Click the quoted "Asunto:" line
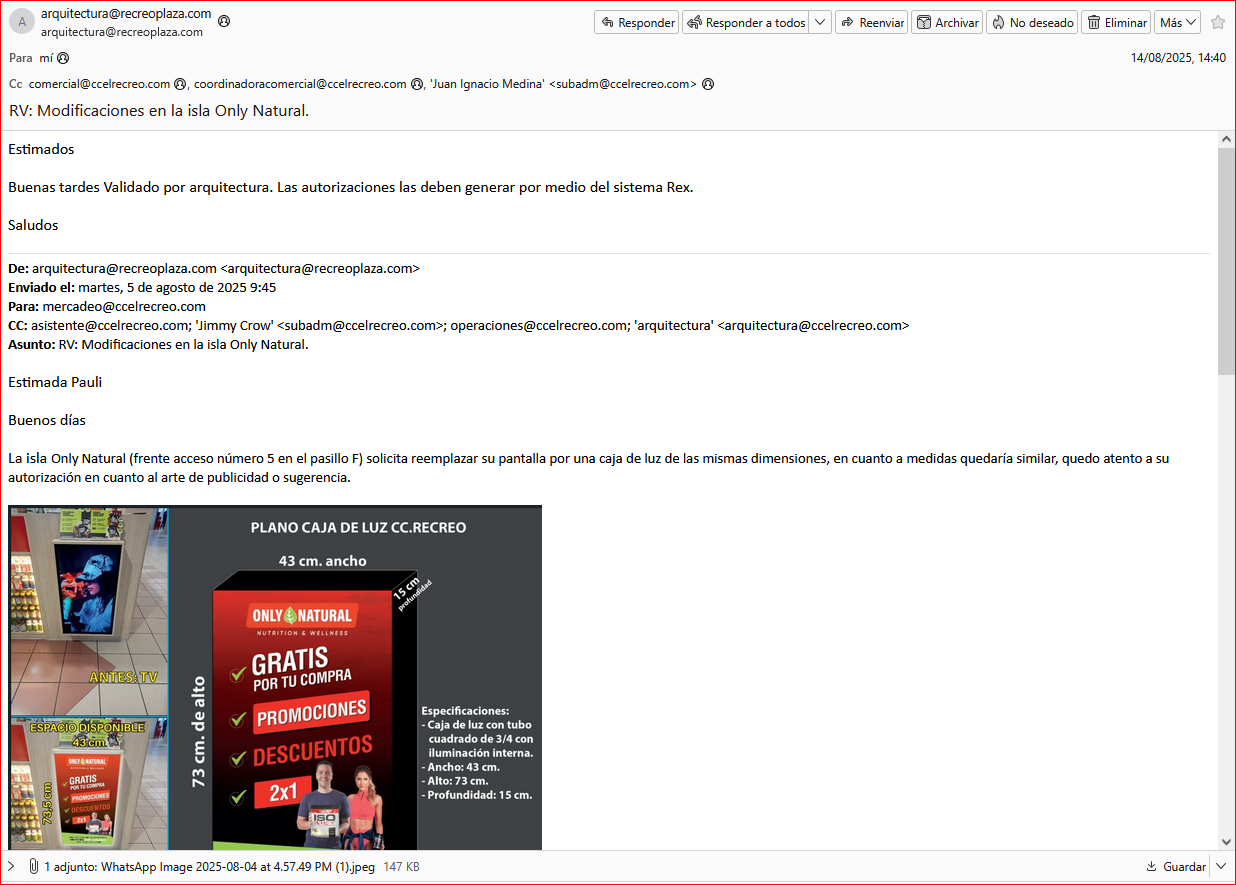Image resolution: width=1236 pixels, height=885 pixels. point(158,344)
